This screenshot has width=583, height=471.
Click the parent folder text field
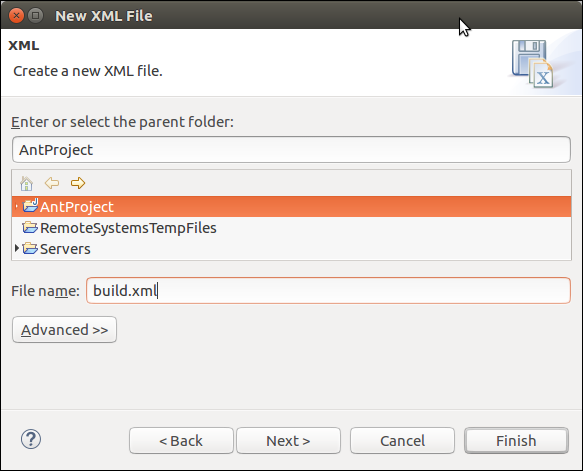(x=291, y=149)
